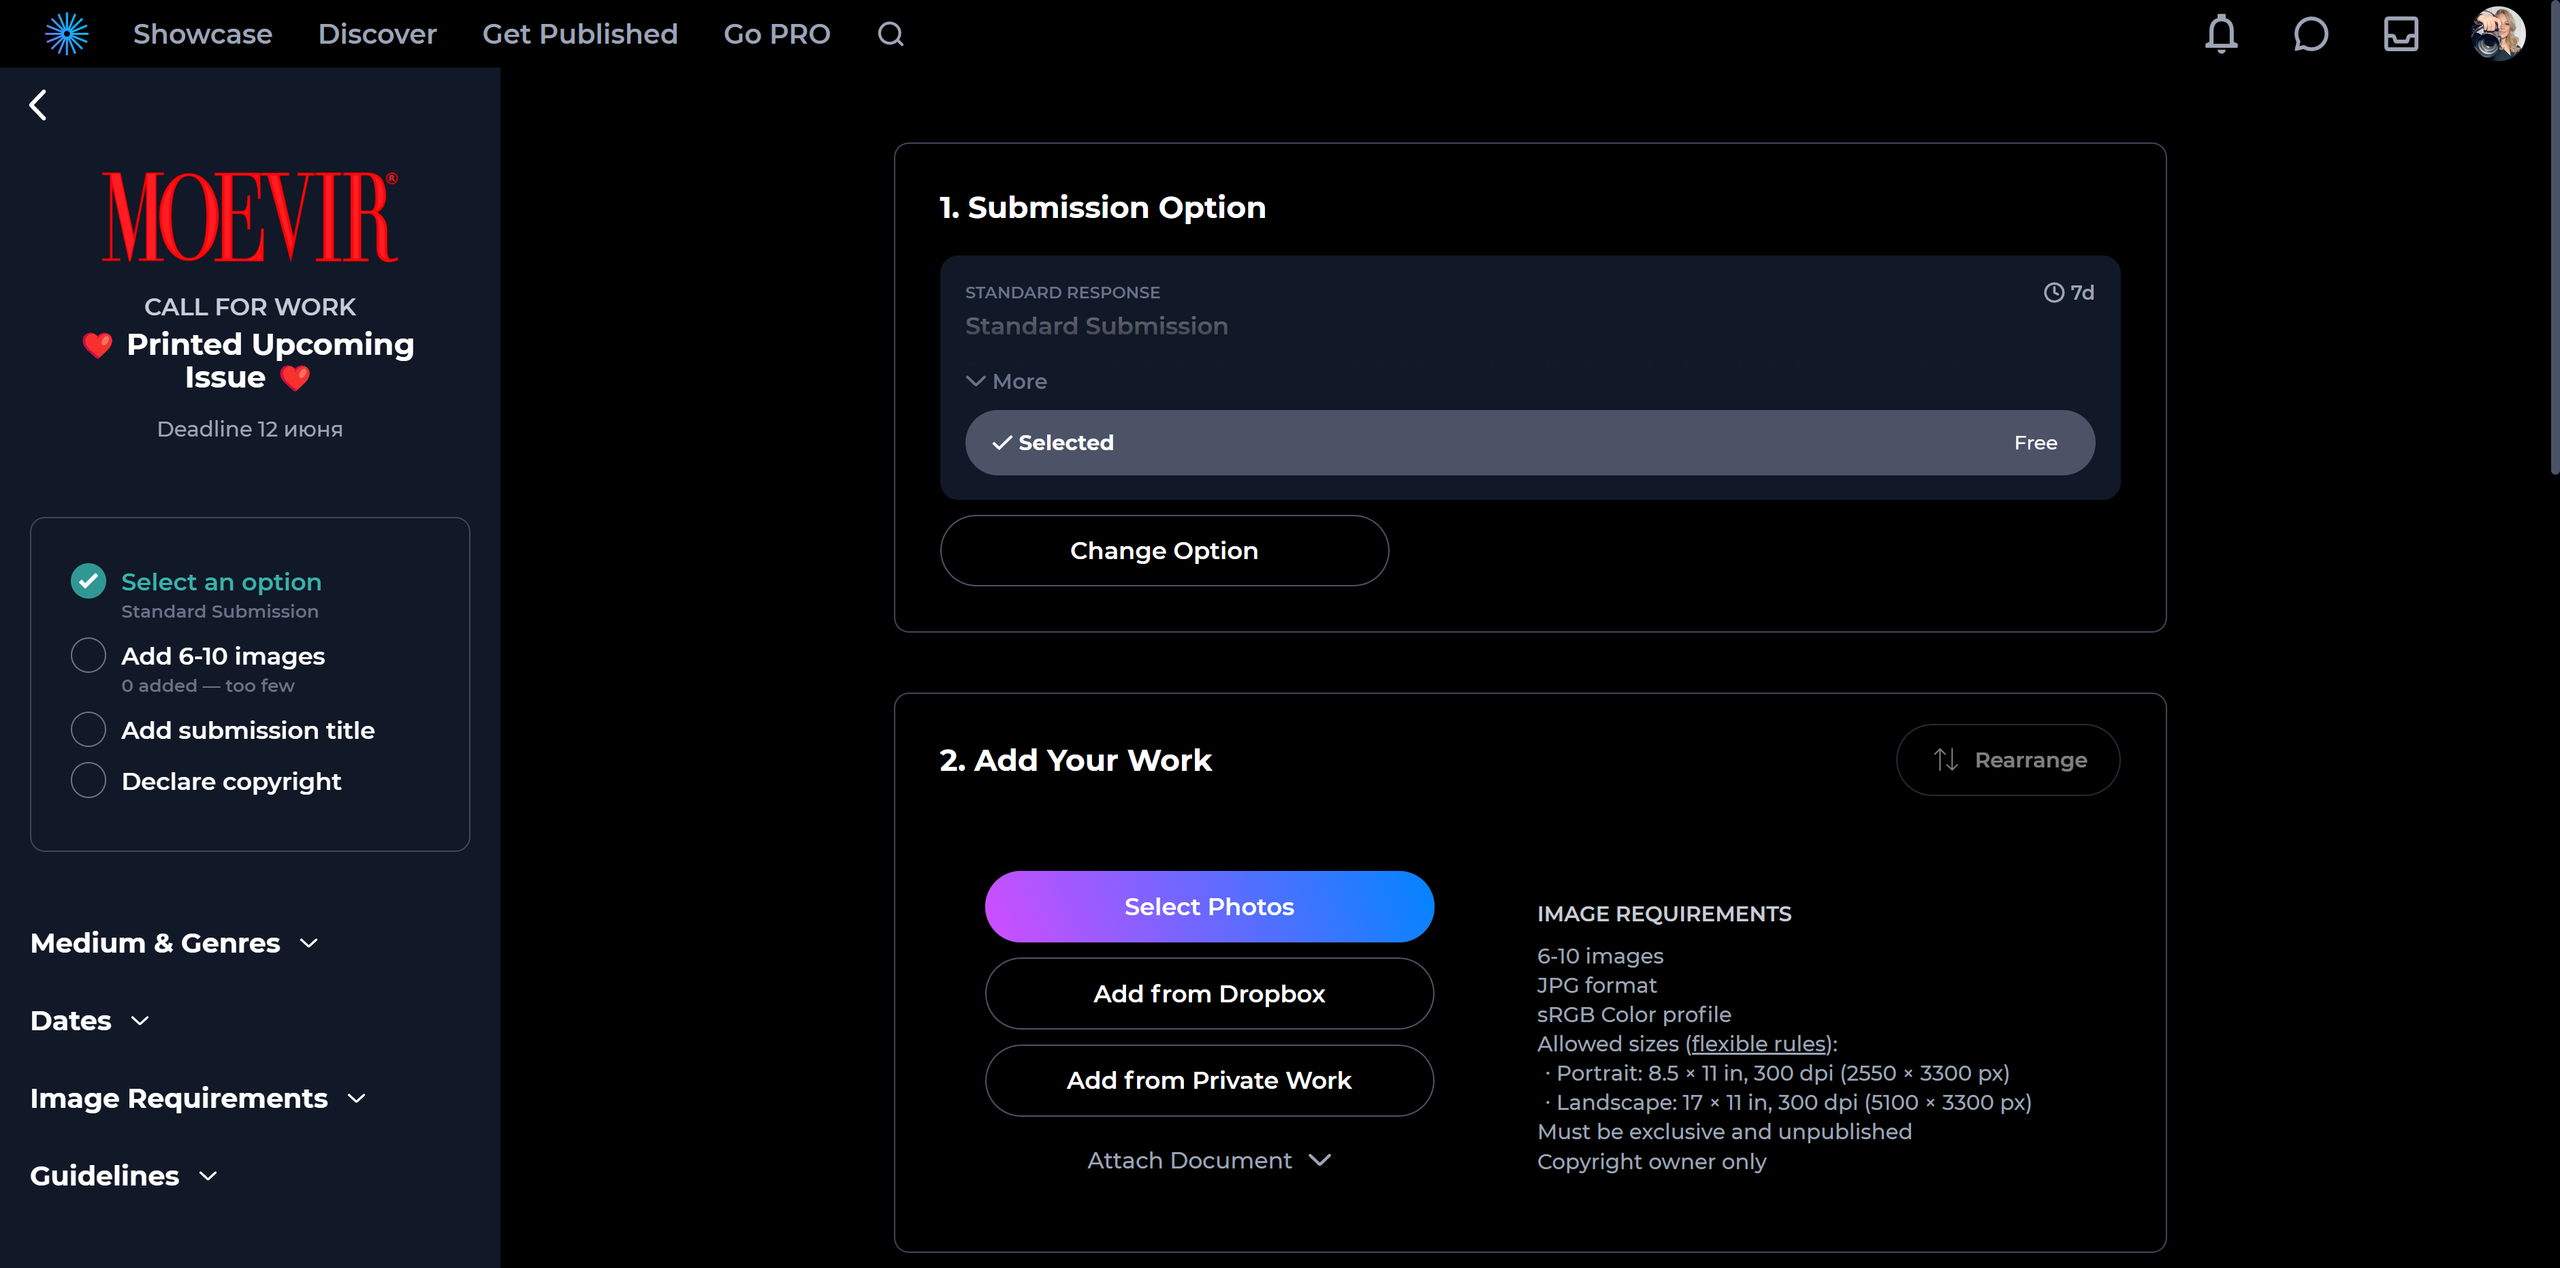Open the chat messages bubble icon
This screenshot has height=1268, width=2560.
(2310, 34)
